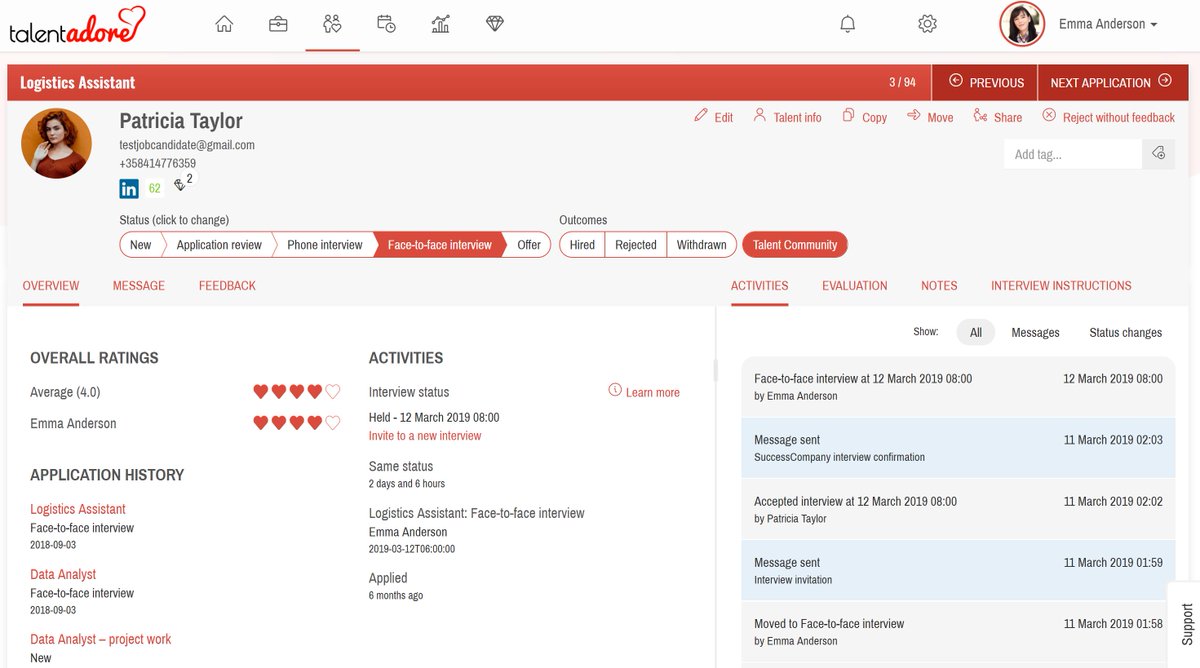Rate Emma Anderson's last empty heart
This screenshot has height=668, width=1200.
(332, 423)
